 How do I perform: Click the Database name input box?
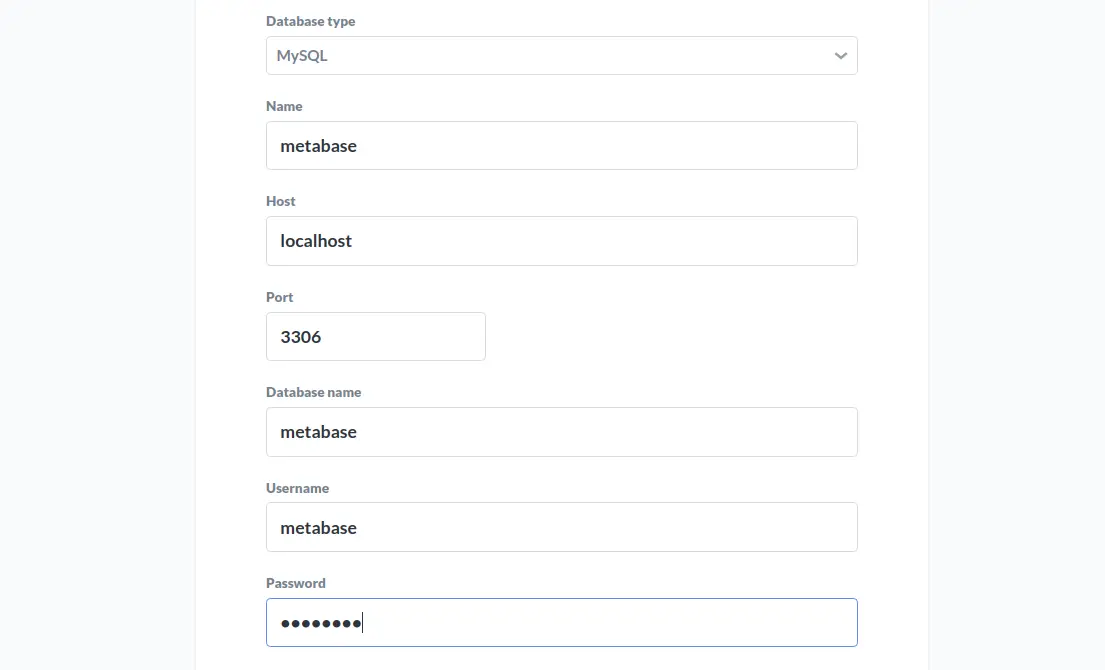coord(562,432)
